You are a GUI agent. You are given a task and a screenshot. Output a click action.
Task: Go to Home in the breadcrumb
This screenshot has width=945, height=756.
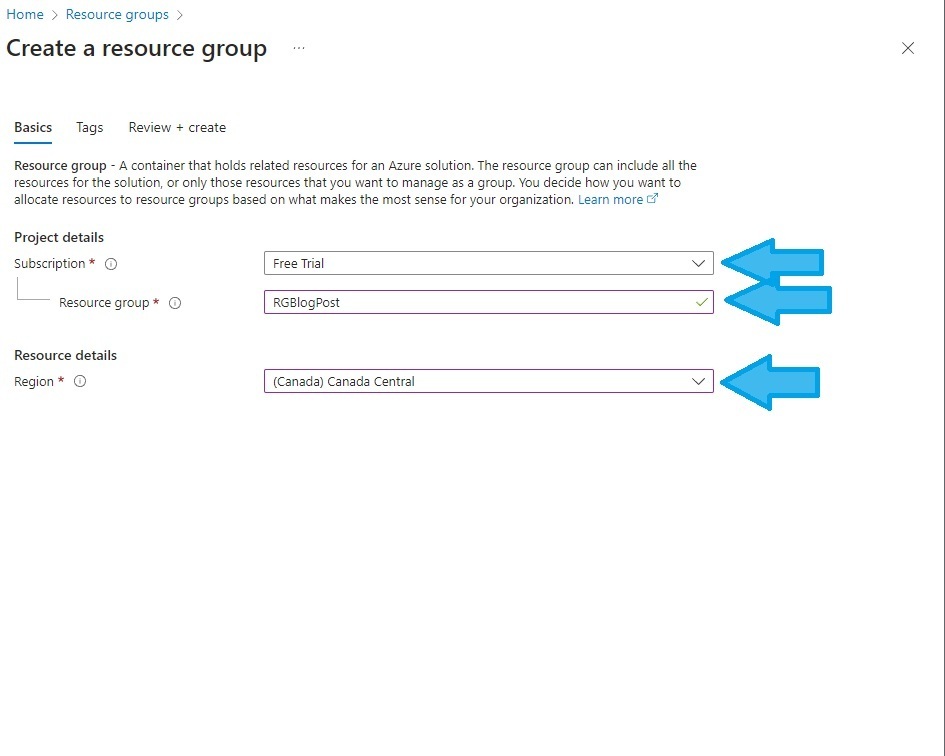tap(25, 15)
